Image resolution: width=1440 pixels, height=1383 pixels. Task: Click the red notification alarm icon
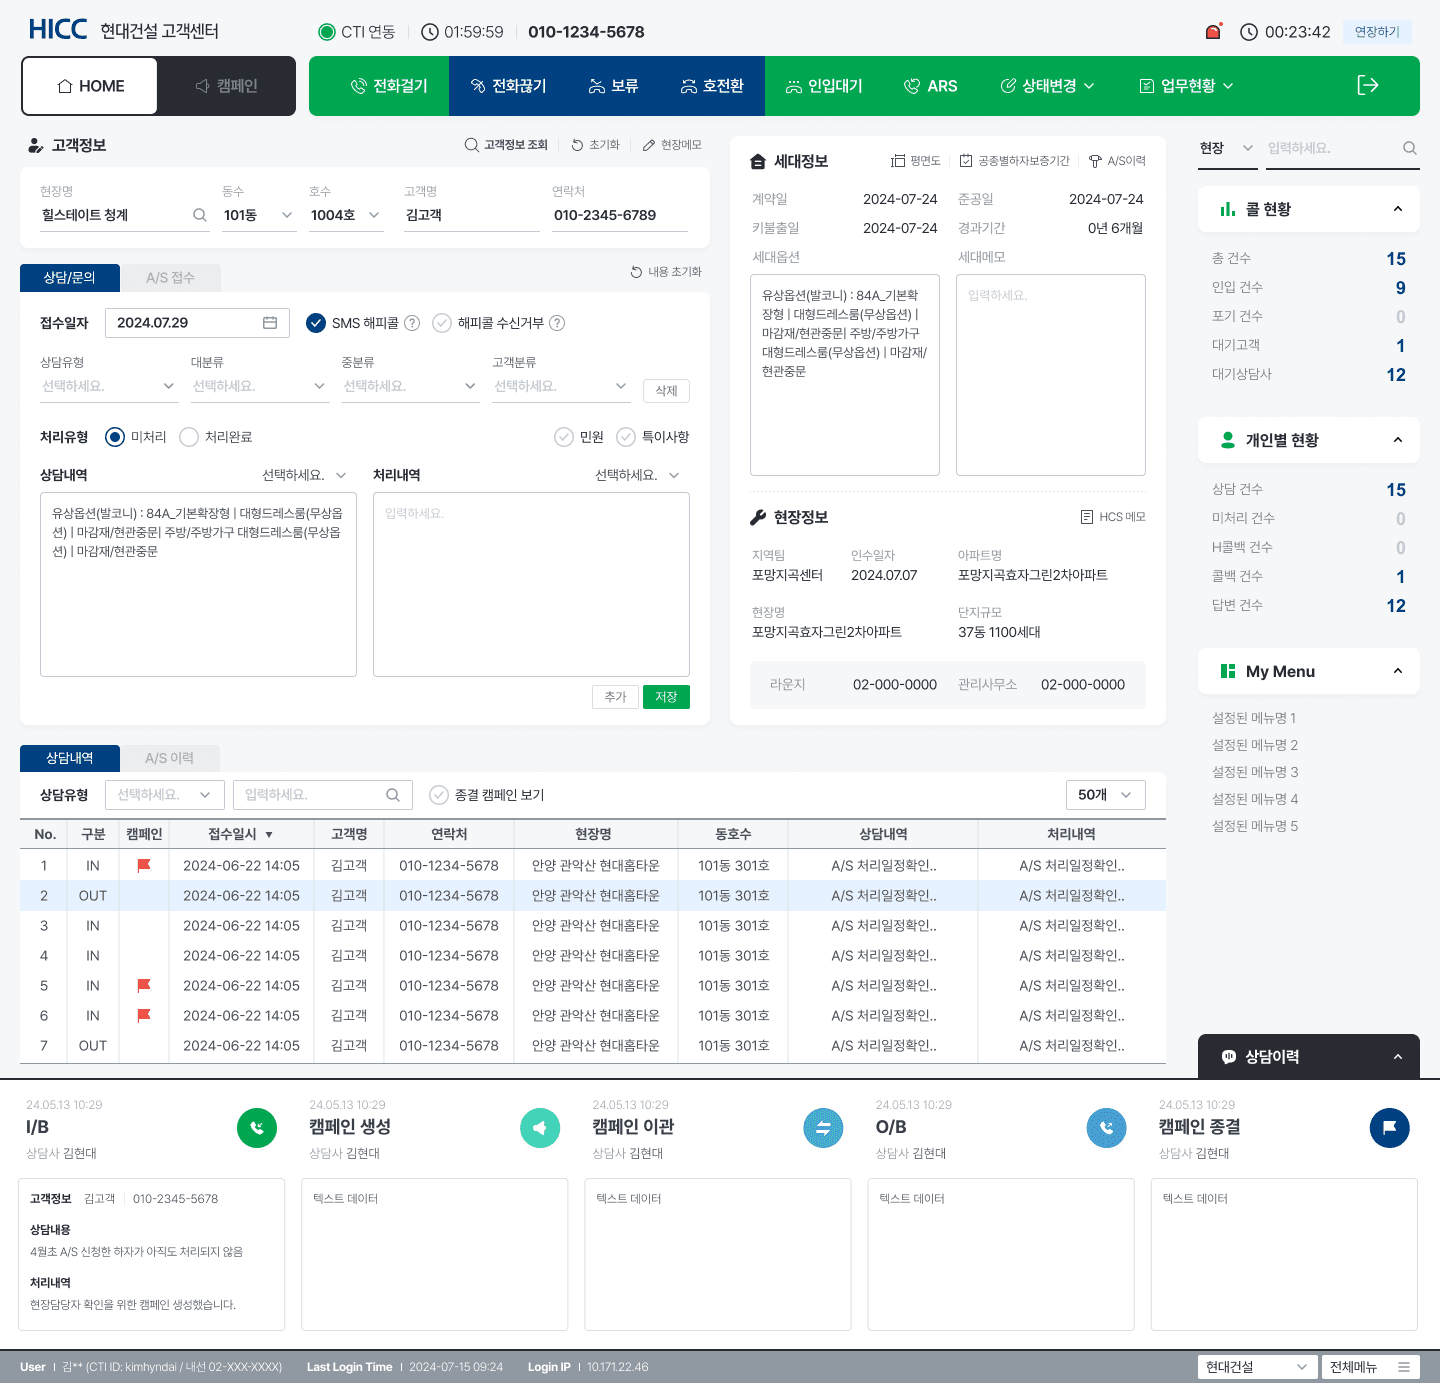click(x=1213, y=32)
